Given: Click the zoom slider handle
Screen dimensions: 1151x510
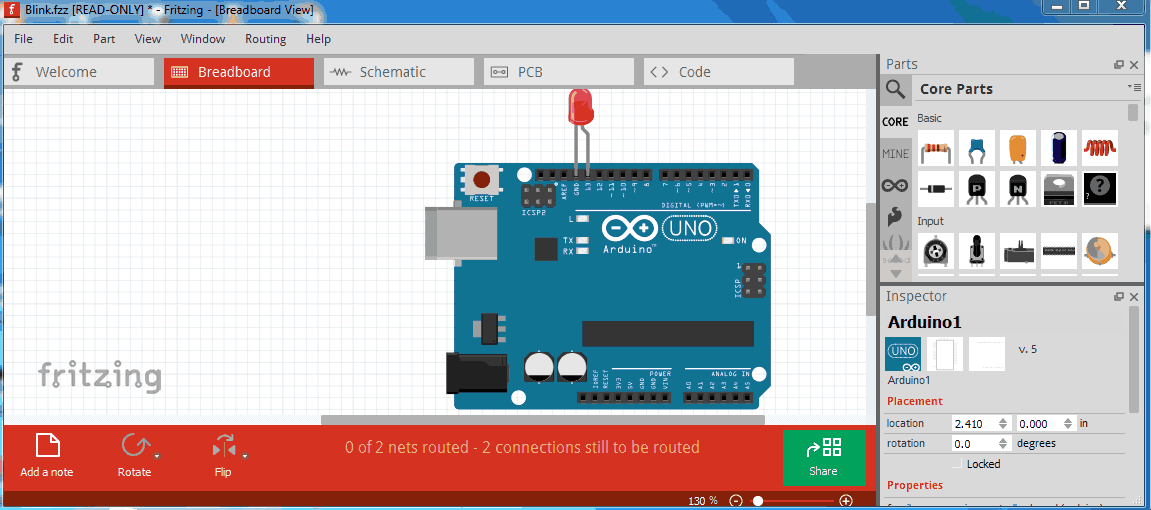Looking at the screenshot, I should pyautogui.click(x=758, y=500).
